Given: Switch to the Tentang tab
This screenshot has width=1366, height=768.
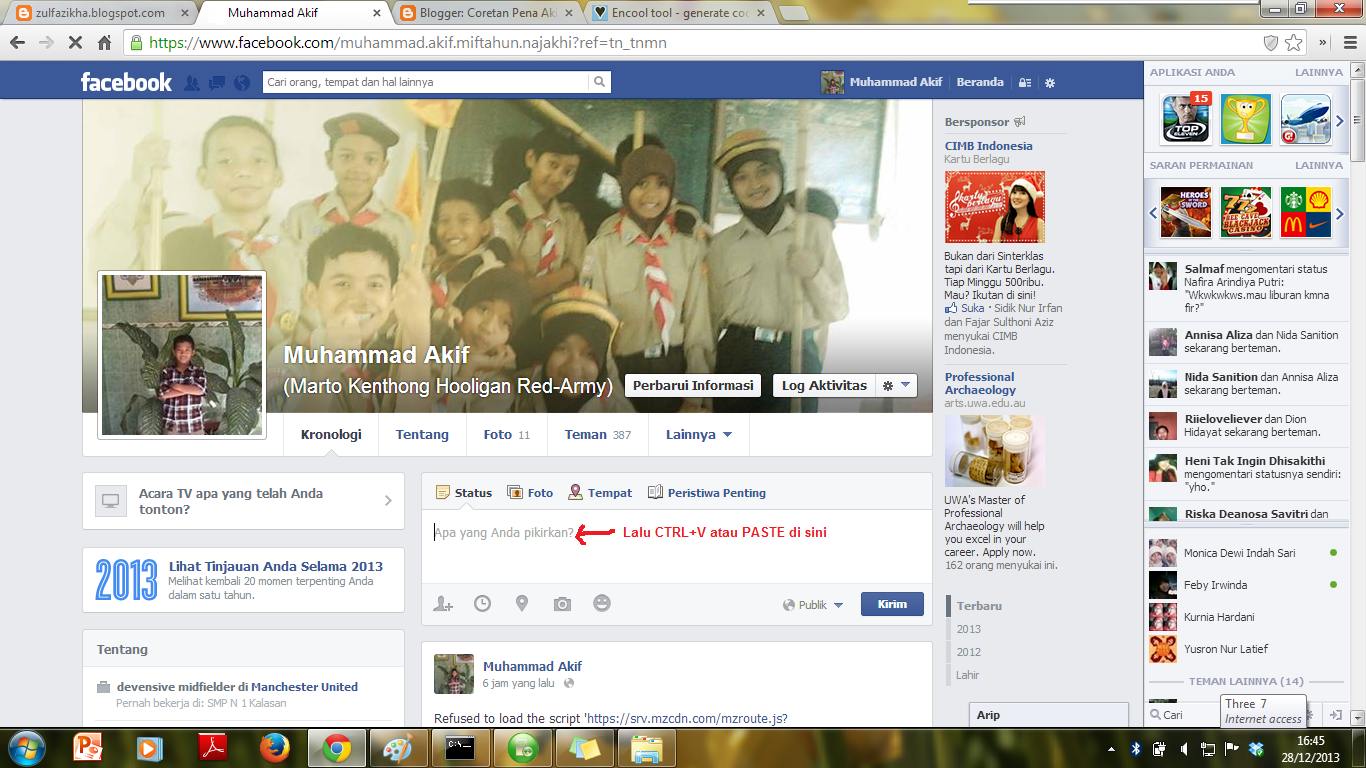Looking at the screenshot, I should click(x=422, y=435).
